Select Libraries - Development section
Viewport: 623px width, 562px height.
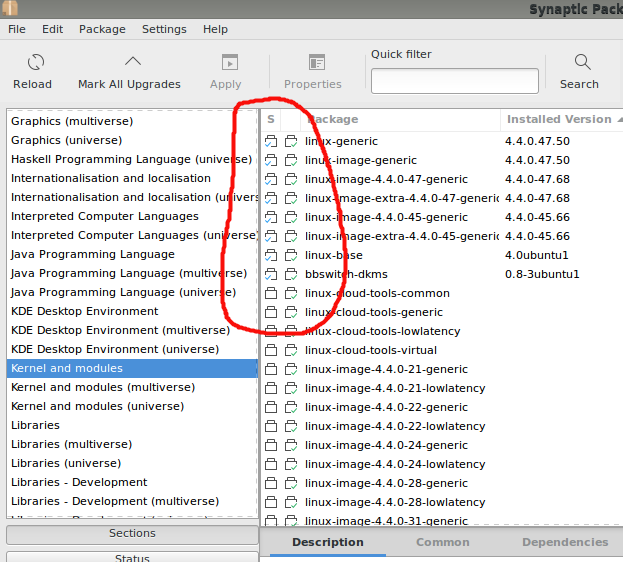tap(132, 483)
